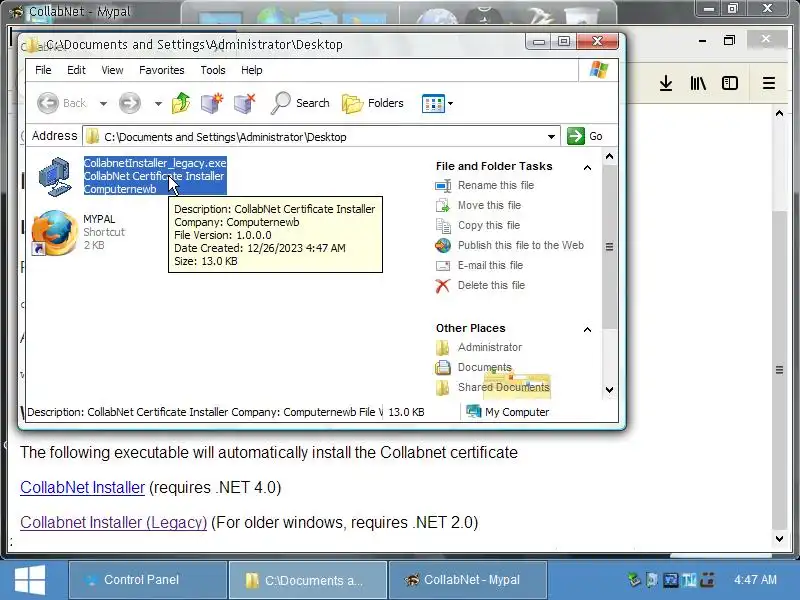Open the Library icon in Mypal toolbar
This screenshot has height=600, width=800.
(698, 83)
